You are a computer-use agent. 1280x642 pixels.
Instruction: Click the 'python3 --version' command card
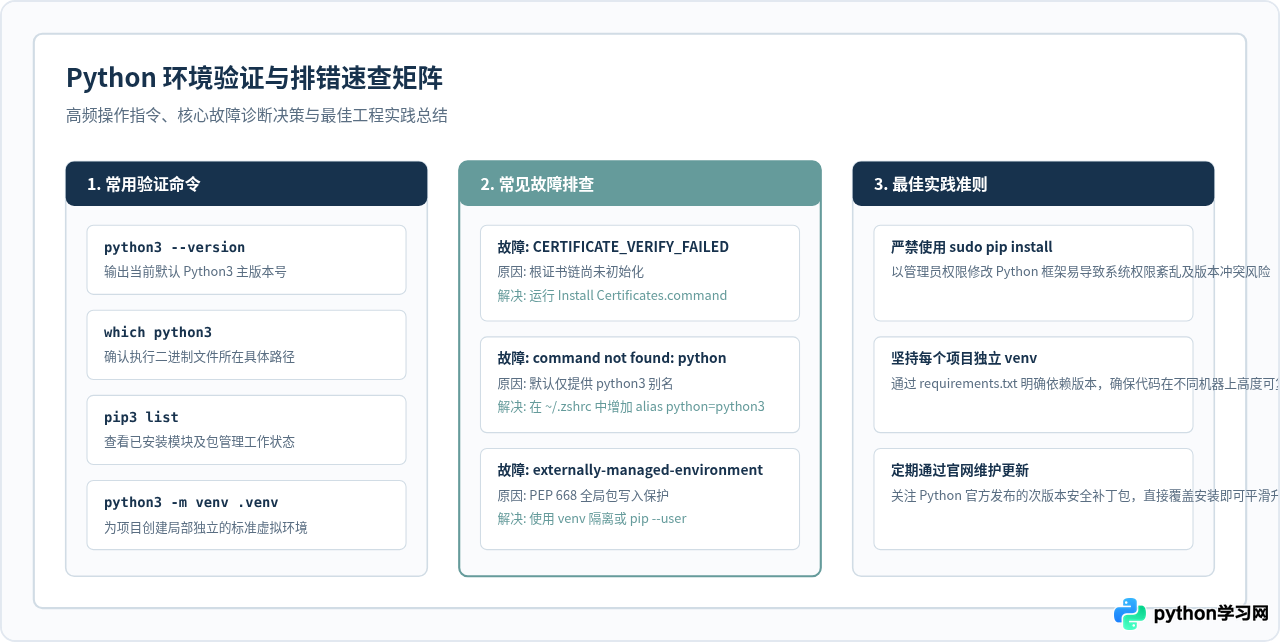point(246,260)
